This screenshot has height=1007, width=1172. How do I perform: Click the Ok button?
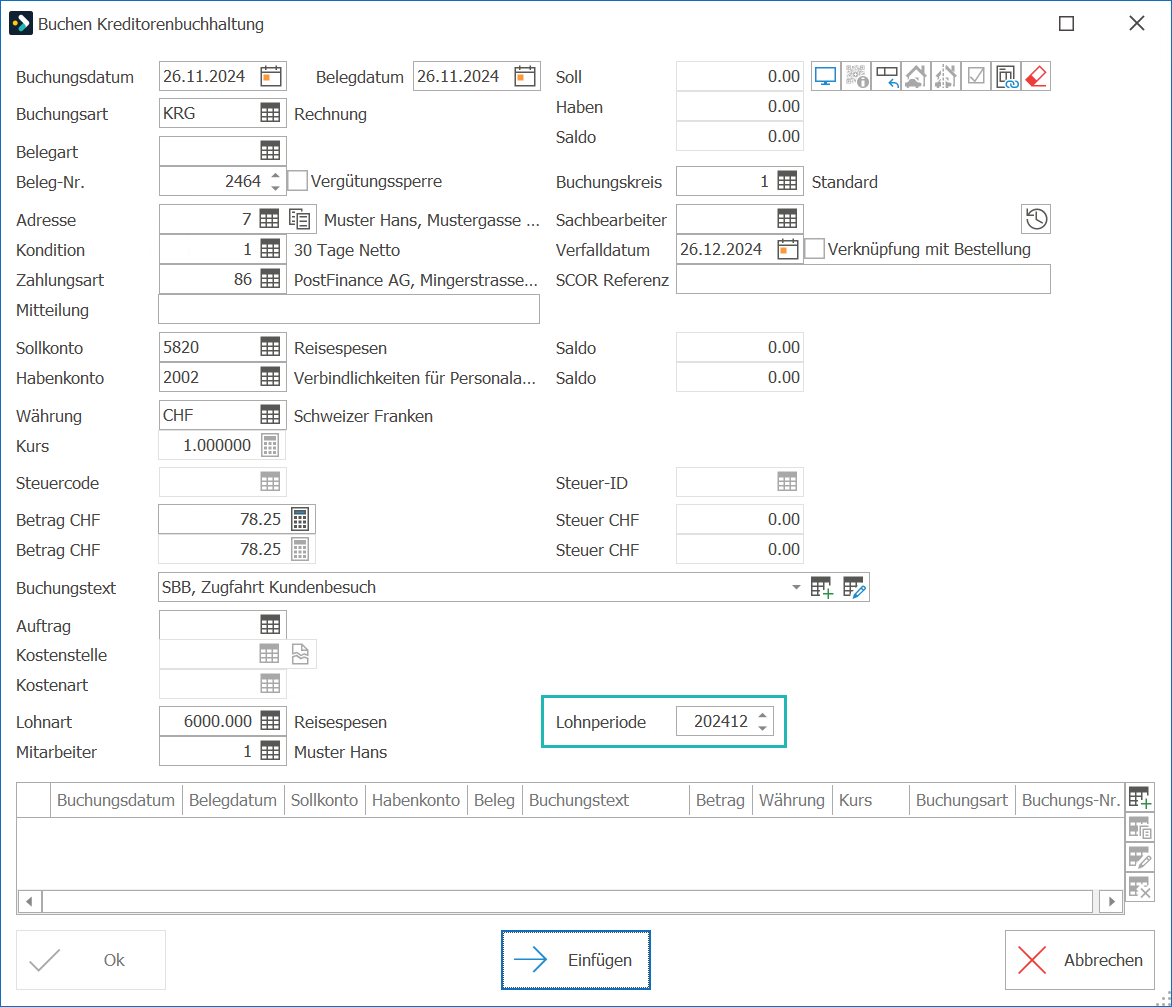point(91,960)
